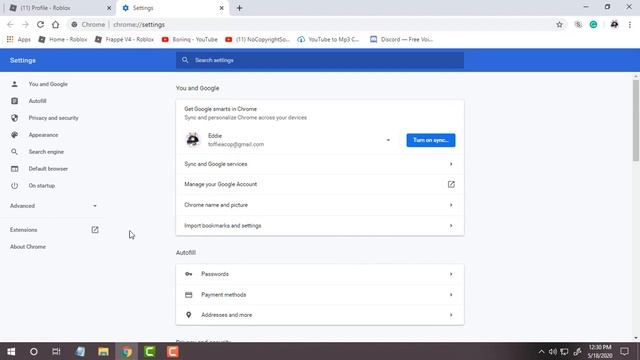Expand the Advanced settings section
The width and height of the screenshot is (640, 360).
(53, 206)
